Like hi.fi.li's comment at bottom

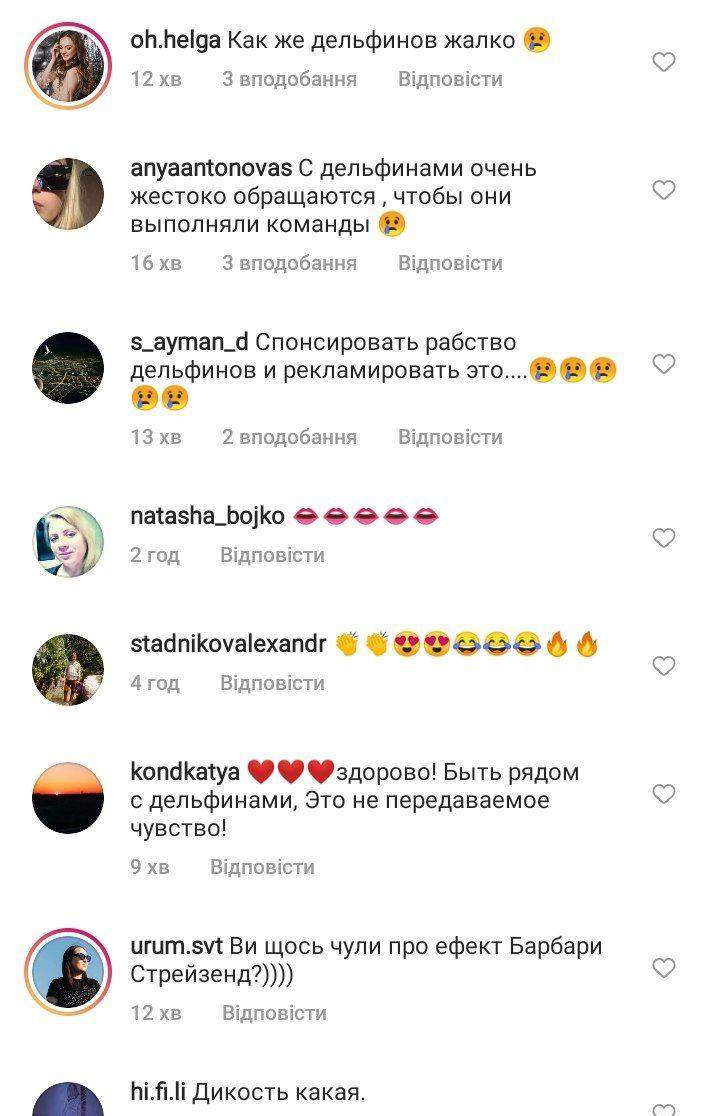[663, 1109]
